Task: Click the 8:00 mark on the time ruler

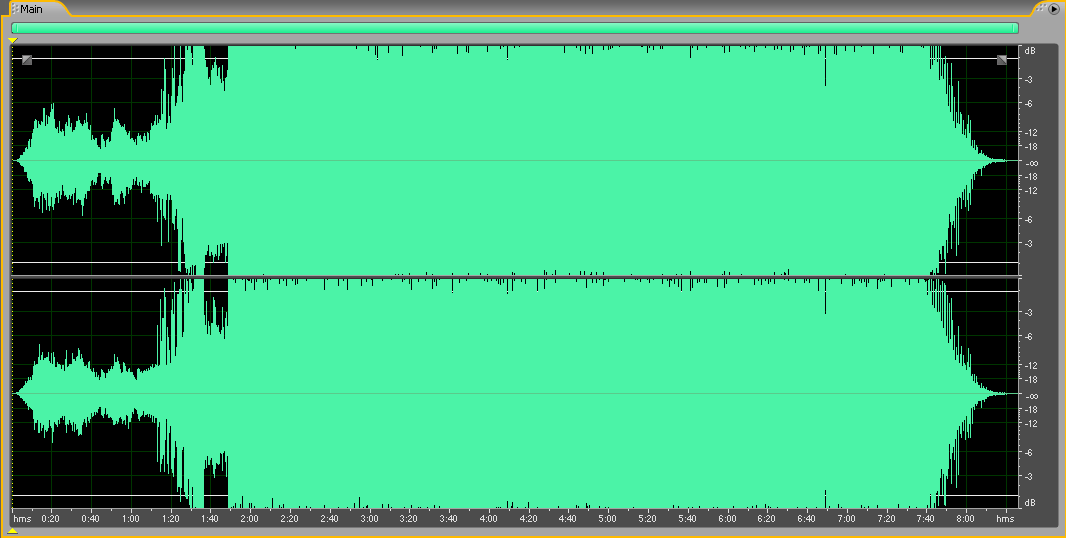Action: tap(965, 518)
